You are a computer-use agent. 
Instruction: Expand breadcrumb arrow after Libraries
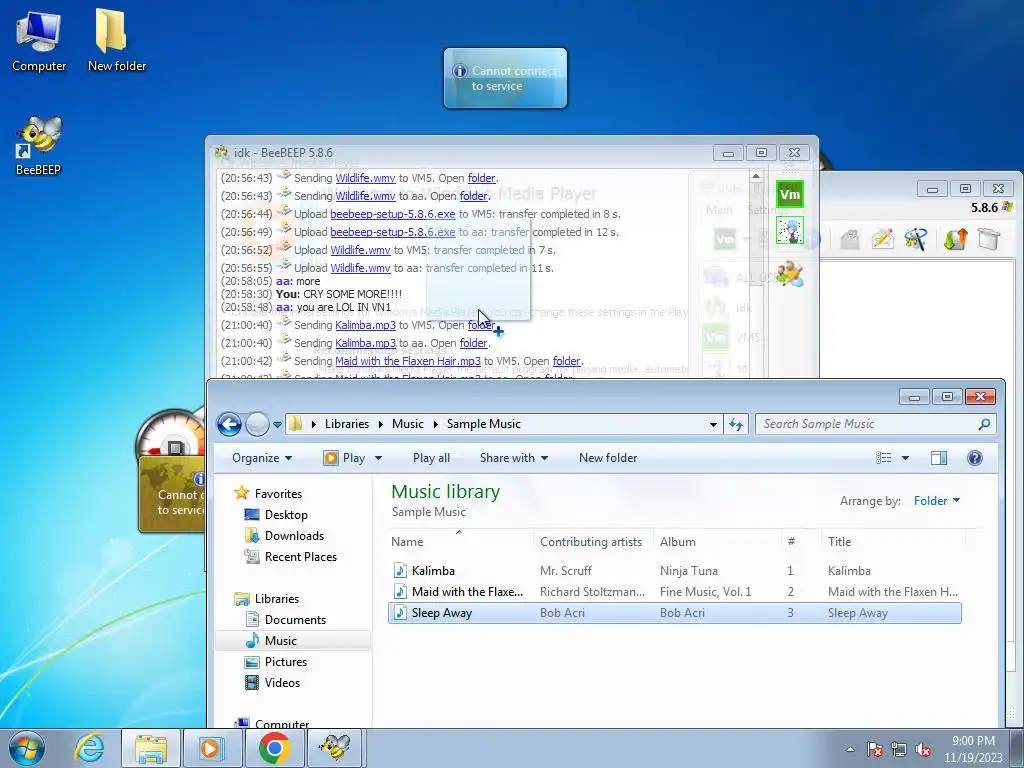(x=381, y=424)
